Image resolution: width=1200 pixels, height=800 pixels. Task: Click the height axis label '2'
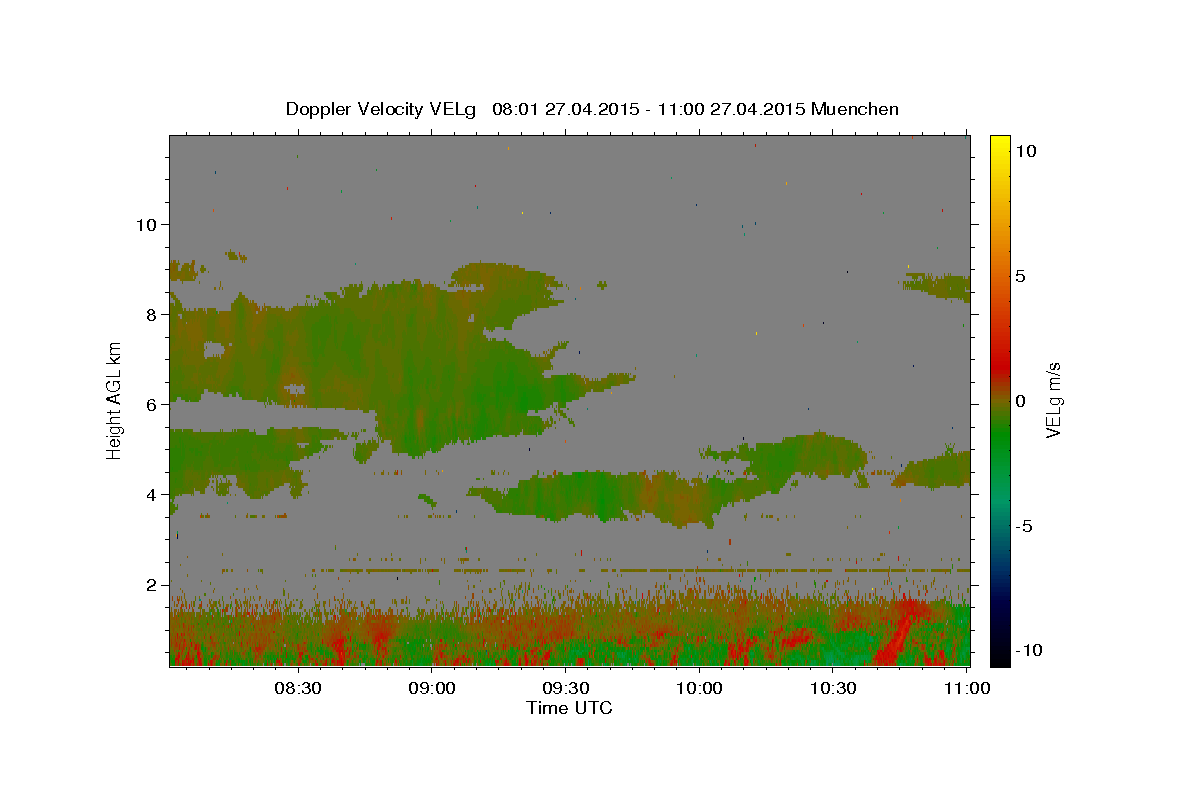tap(150, 584)
